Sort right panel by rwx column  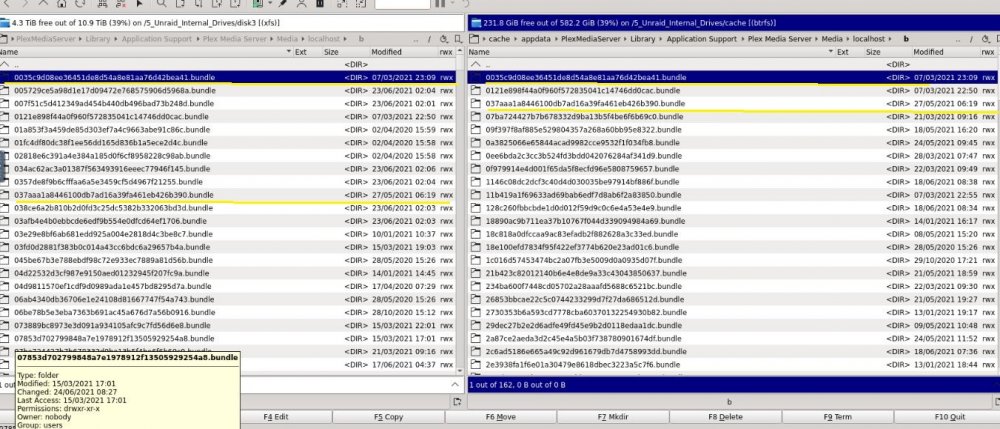pos(988,52)
